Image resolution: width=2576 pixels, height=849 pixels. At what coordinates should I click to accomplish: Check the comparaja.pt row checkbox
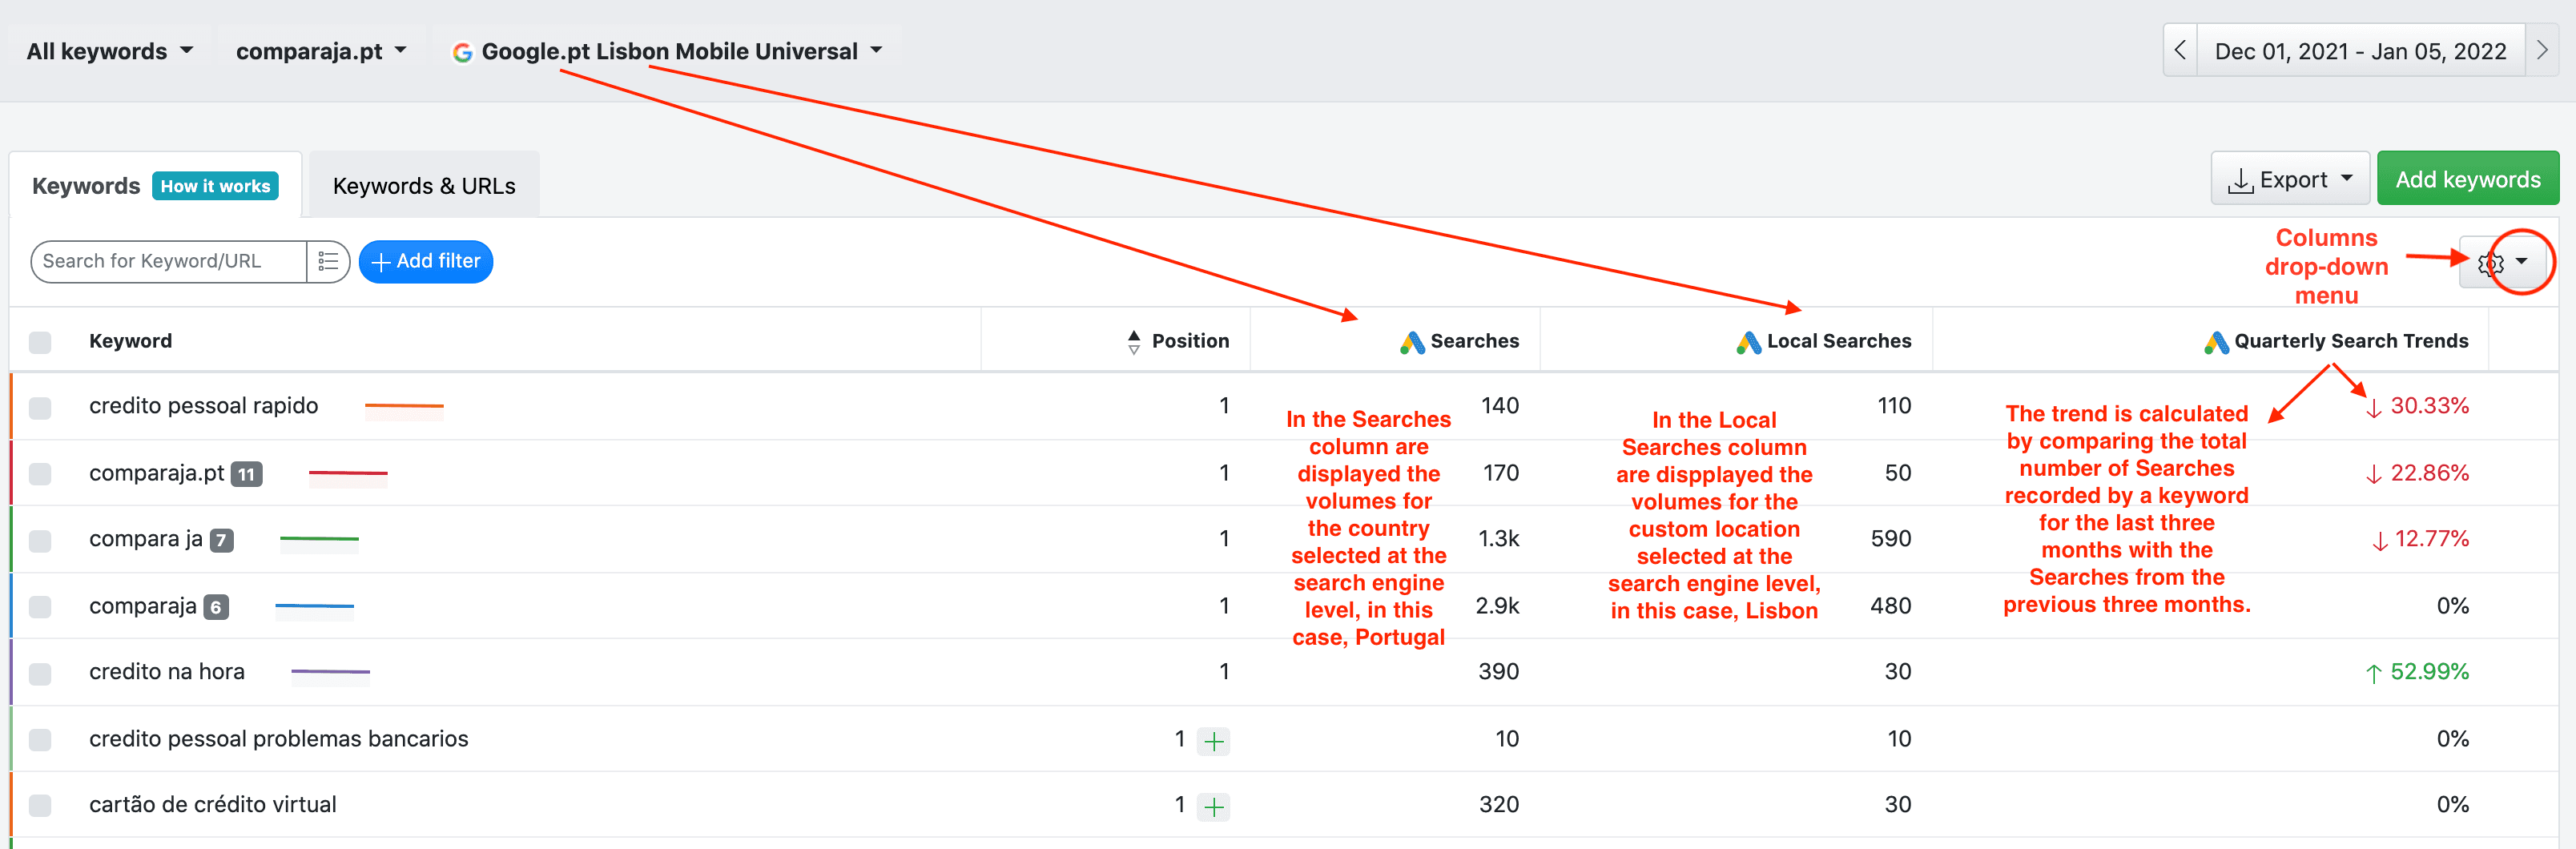[40, 473]
